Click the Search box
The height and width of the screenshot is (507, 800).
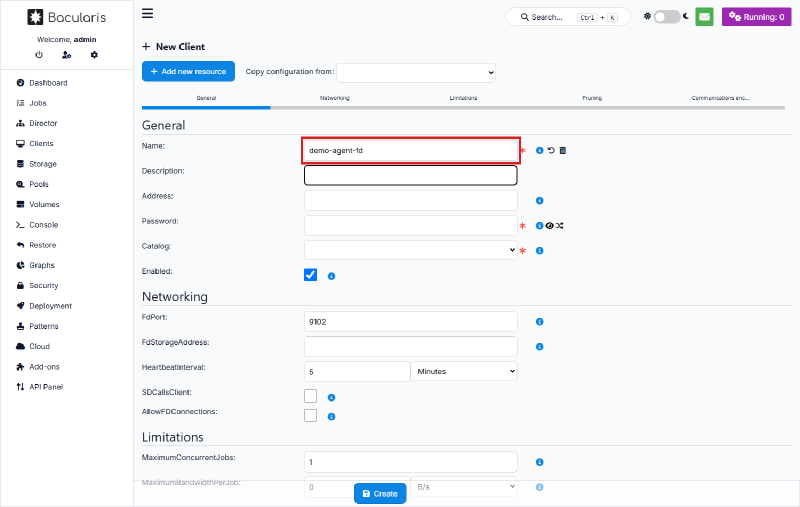[x=568, y=17]
